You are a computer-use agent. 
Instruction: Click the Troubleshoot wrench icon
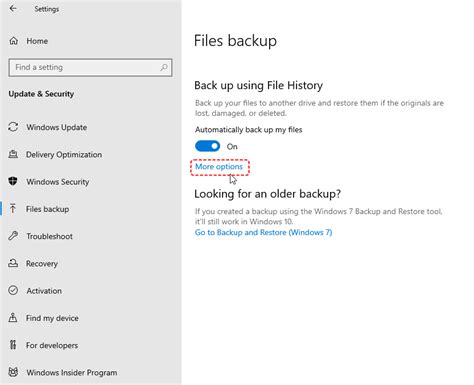pos(13,236)
